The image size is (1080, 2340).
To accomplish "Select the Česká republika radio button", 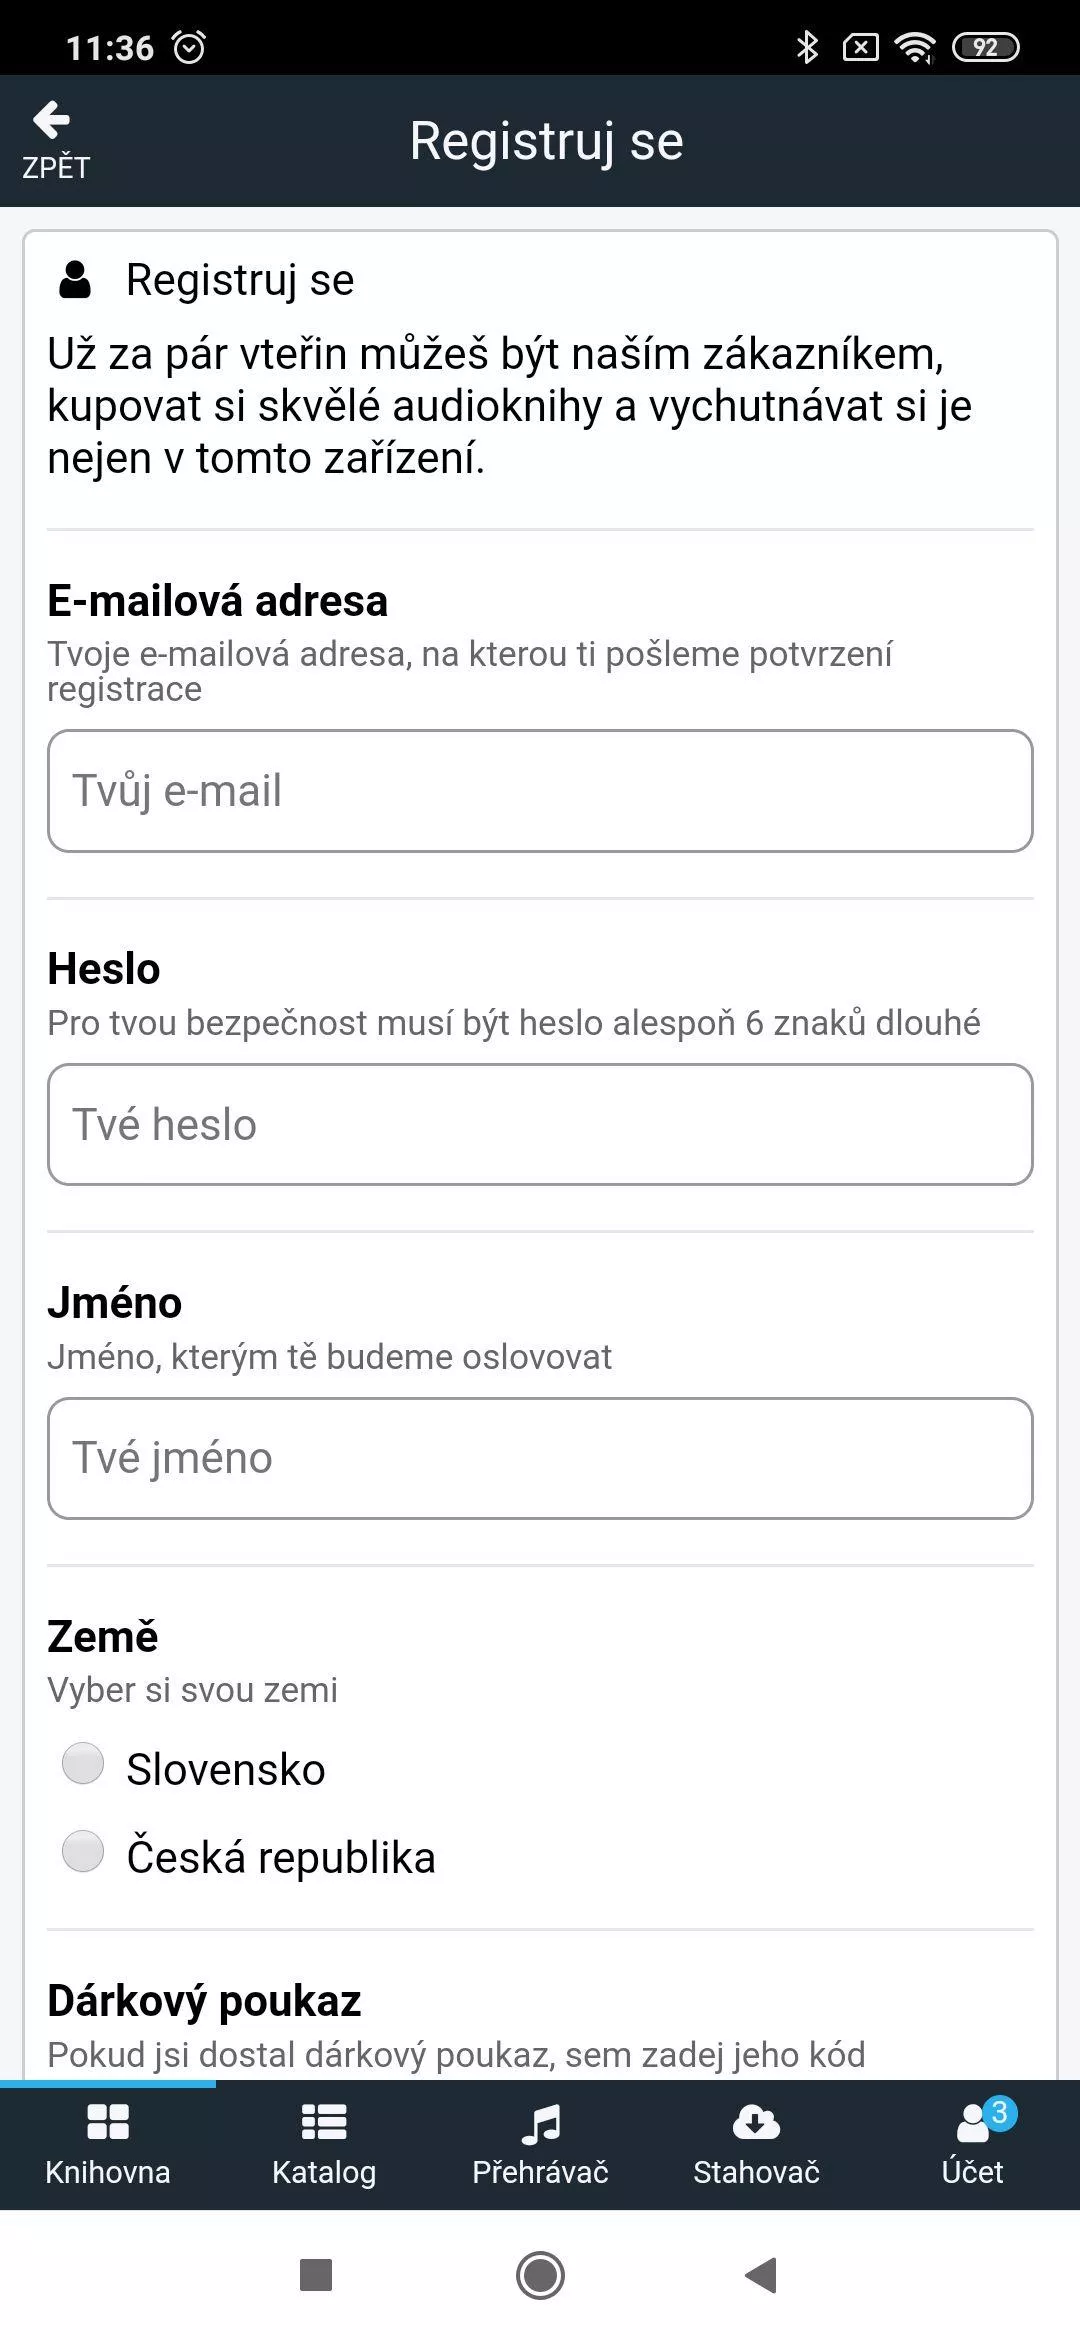I will (83, 1851).
